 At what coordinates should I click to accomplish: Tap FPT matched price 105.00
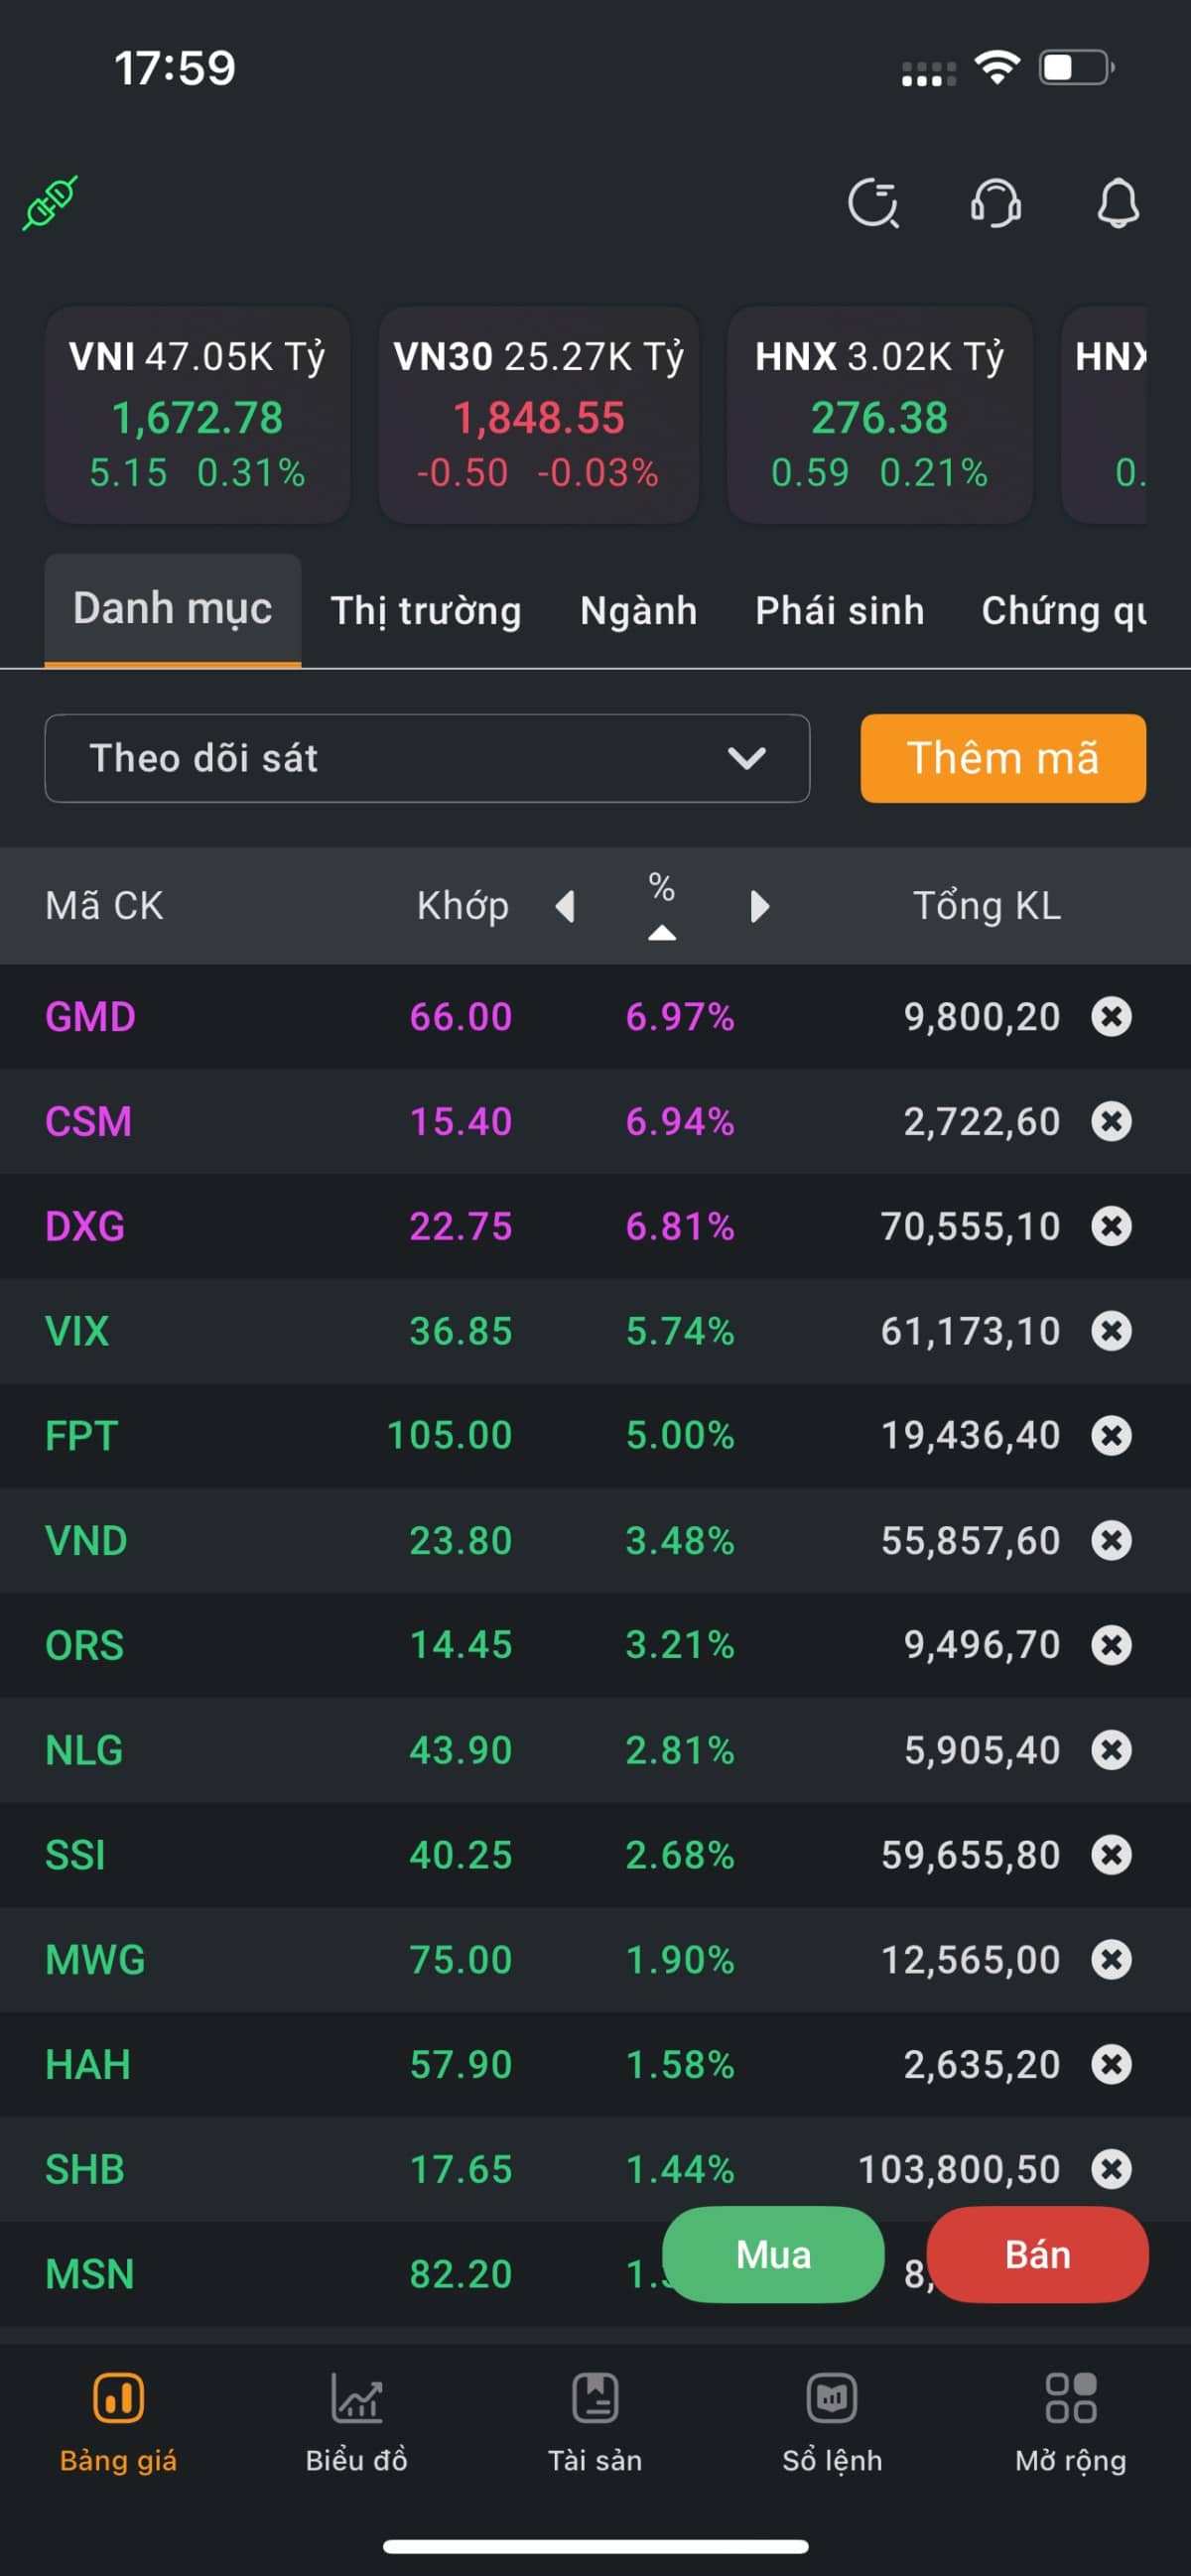(449, 1436)
